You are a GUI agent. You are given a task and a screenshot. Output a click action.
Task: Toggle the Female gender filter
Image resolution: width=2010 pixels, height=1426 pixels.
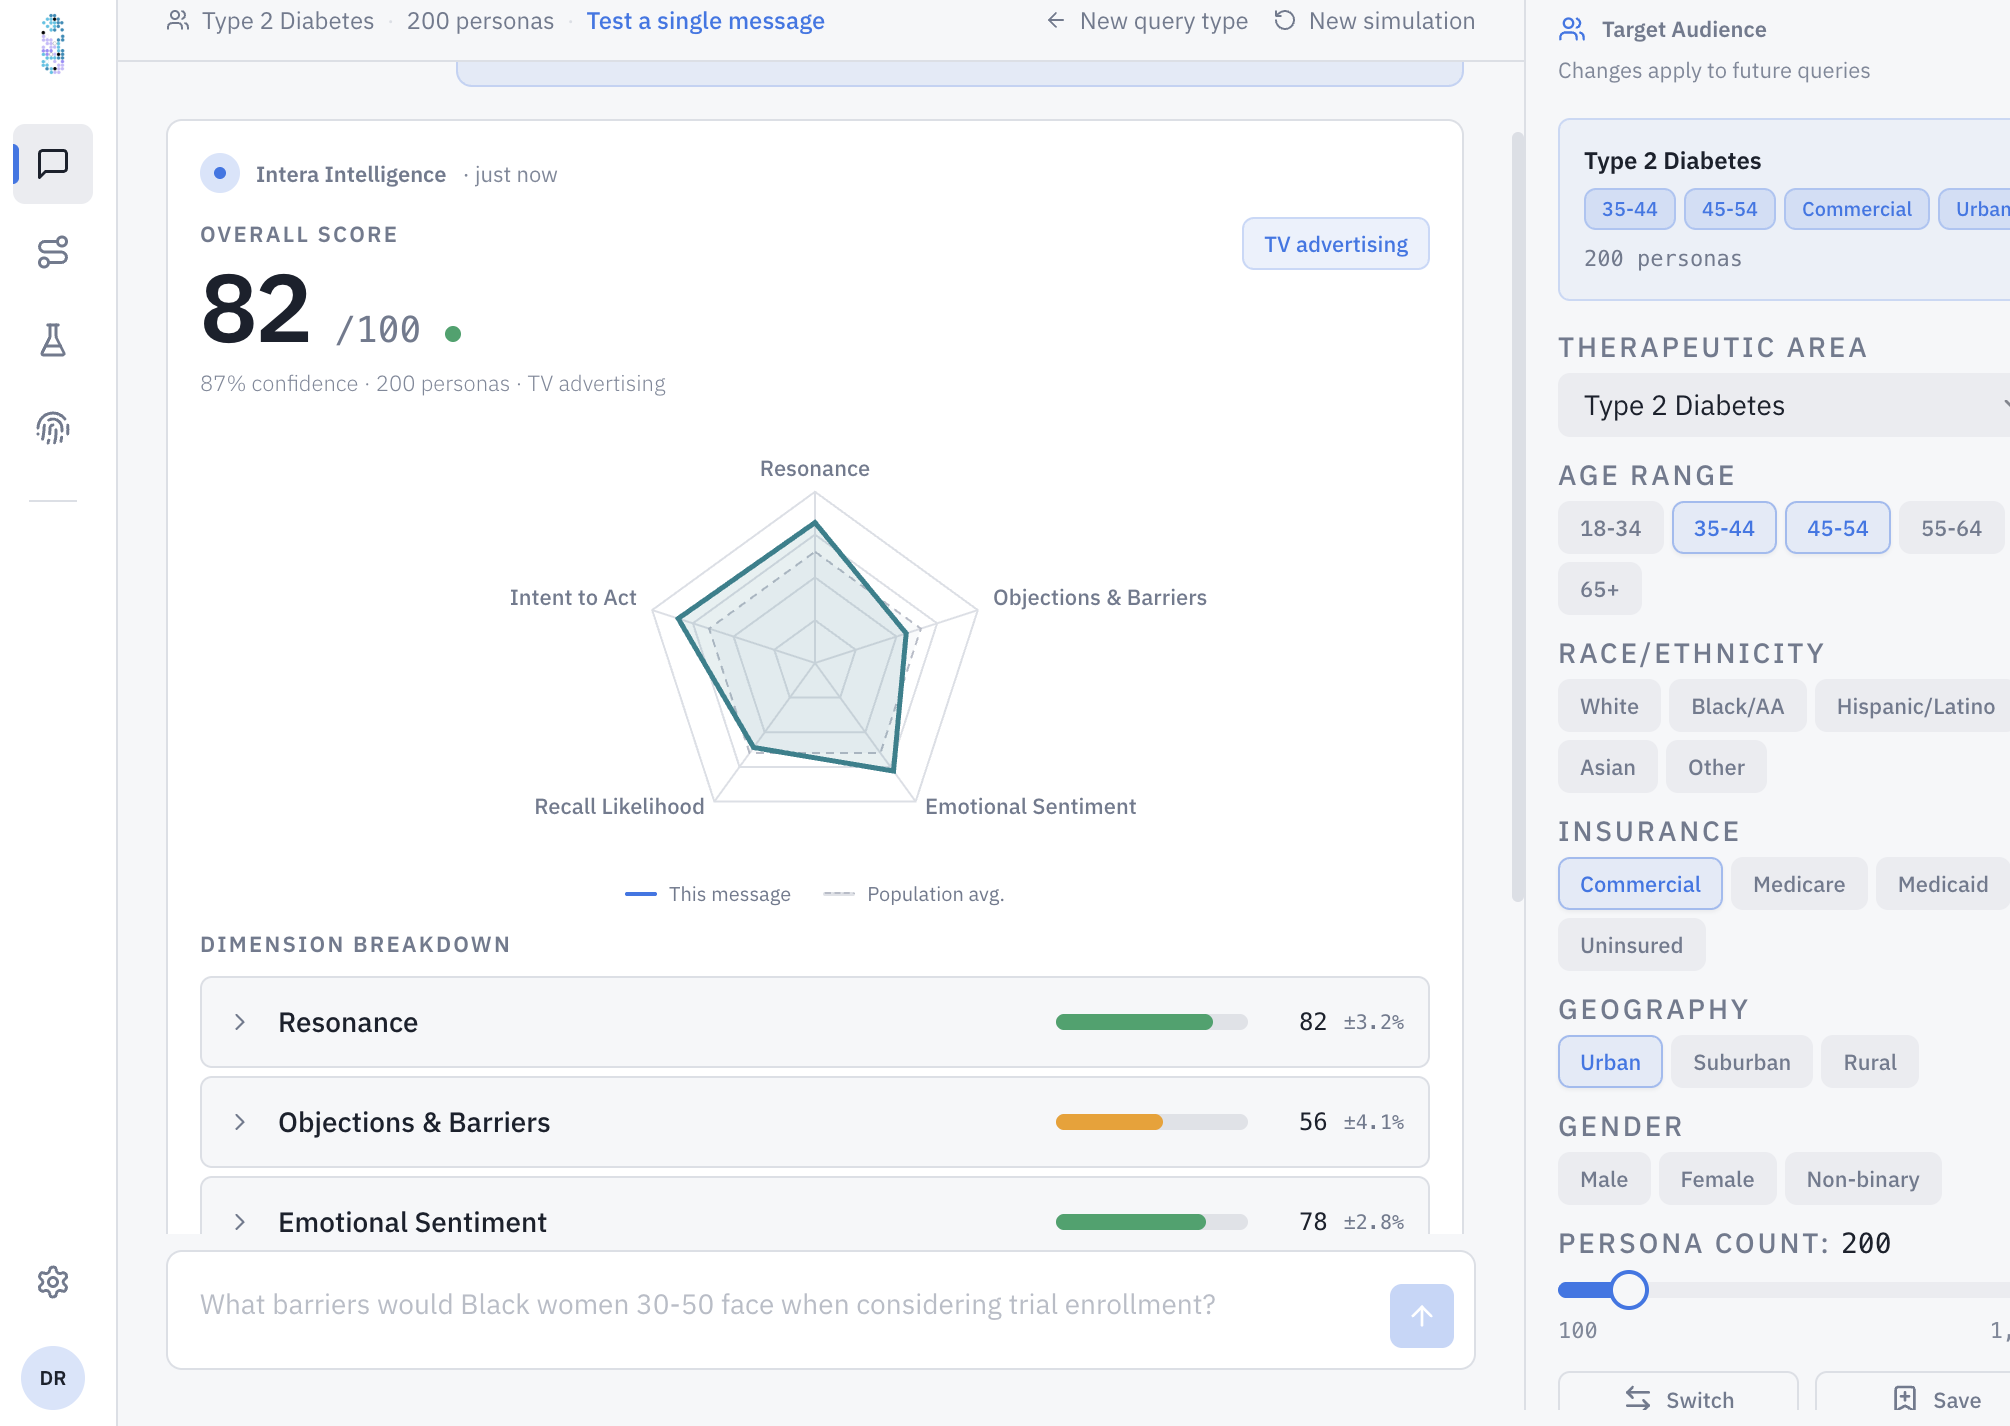click(1717, 1178)
